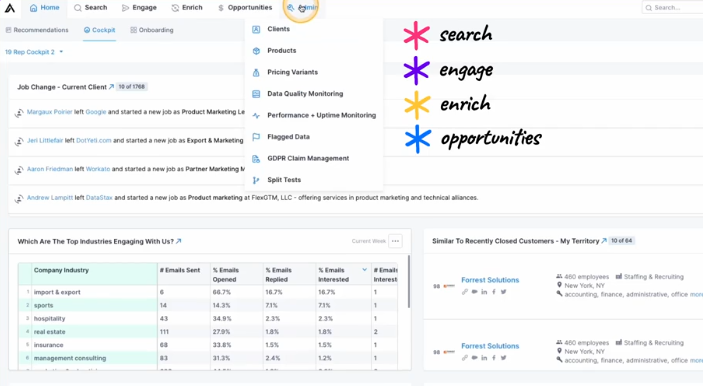This screenshot has height=386, width=703.
Task: Click the industries table vertical scrollbar
Action: click(x=408, y=282)
